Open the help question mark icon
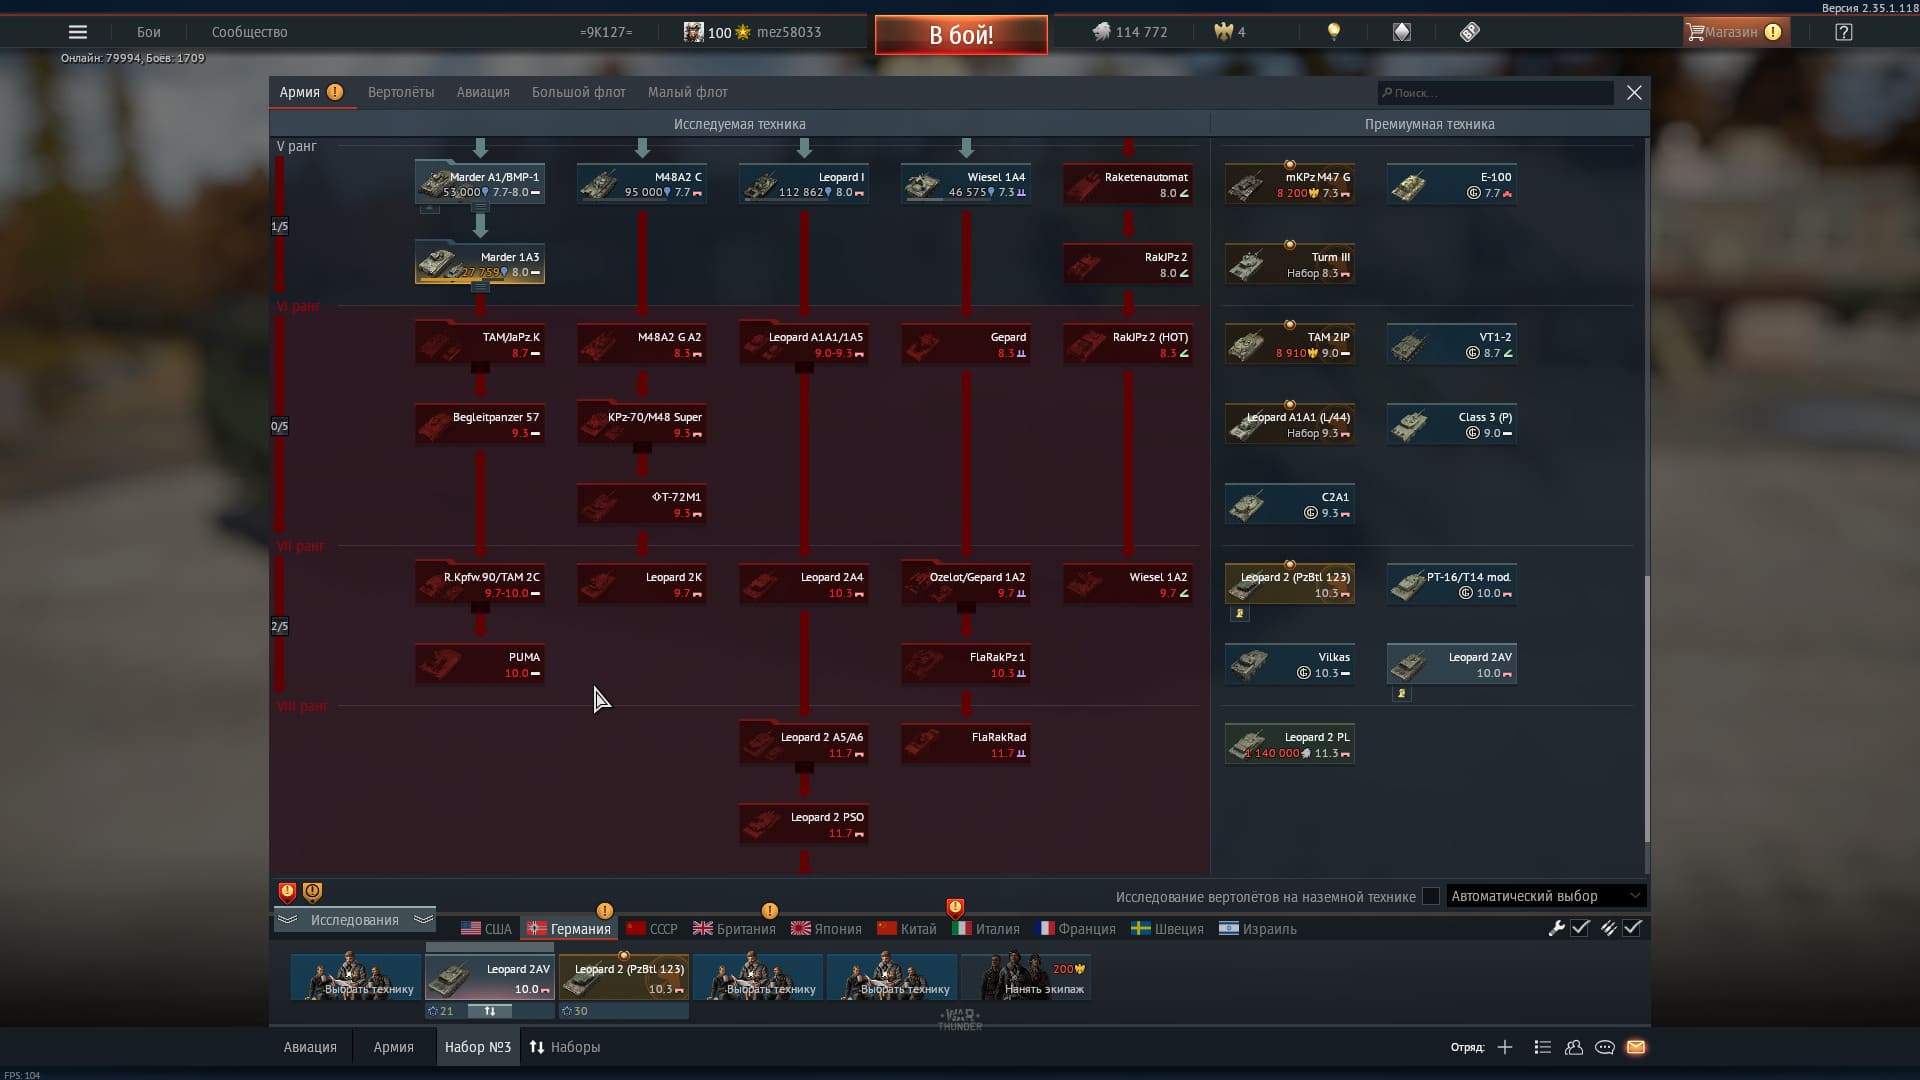 [x=1843, y=32]
